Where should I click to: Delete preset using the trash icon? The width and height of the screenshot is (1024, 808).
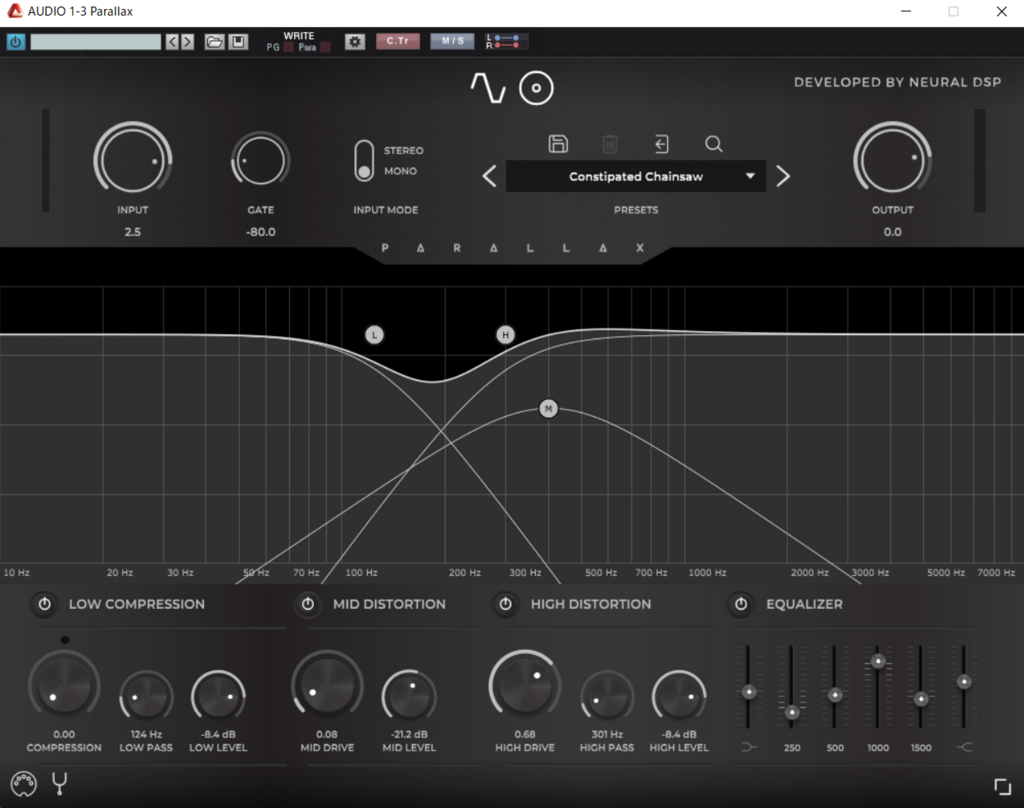610,144
